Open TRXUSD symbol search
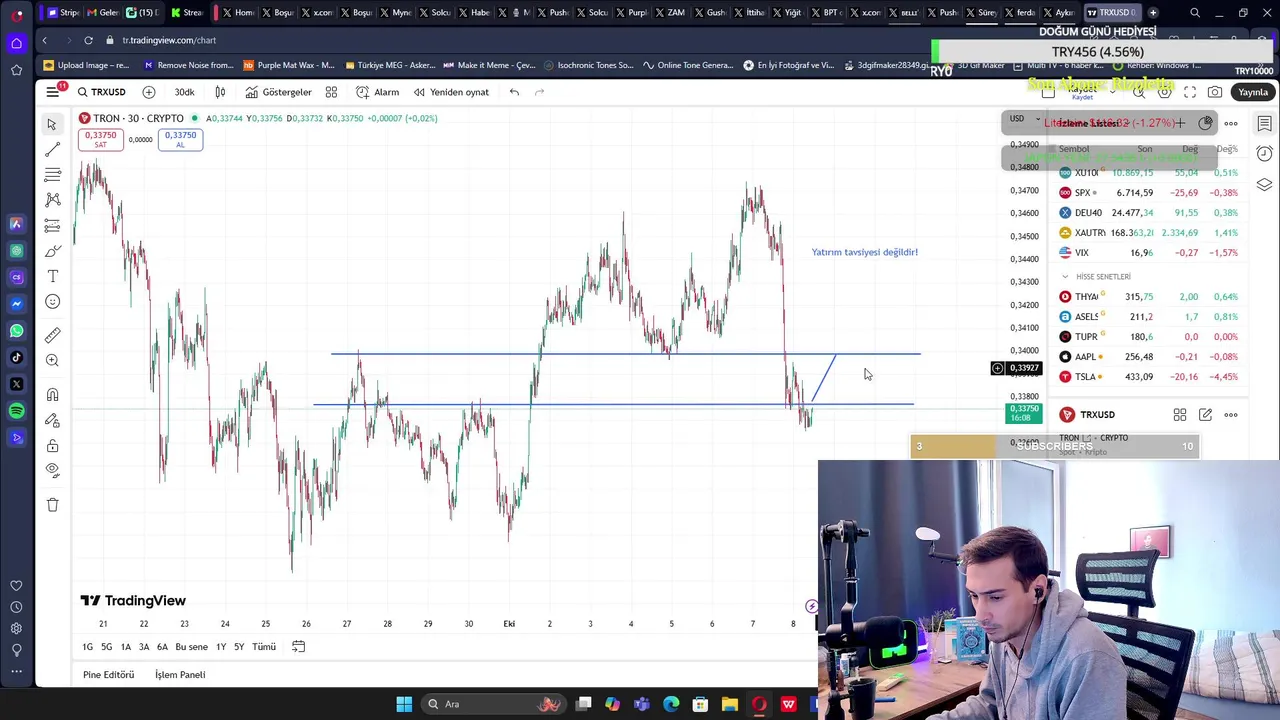The image size is (1280, 720). [x=102, y=92]
